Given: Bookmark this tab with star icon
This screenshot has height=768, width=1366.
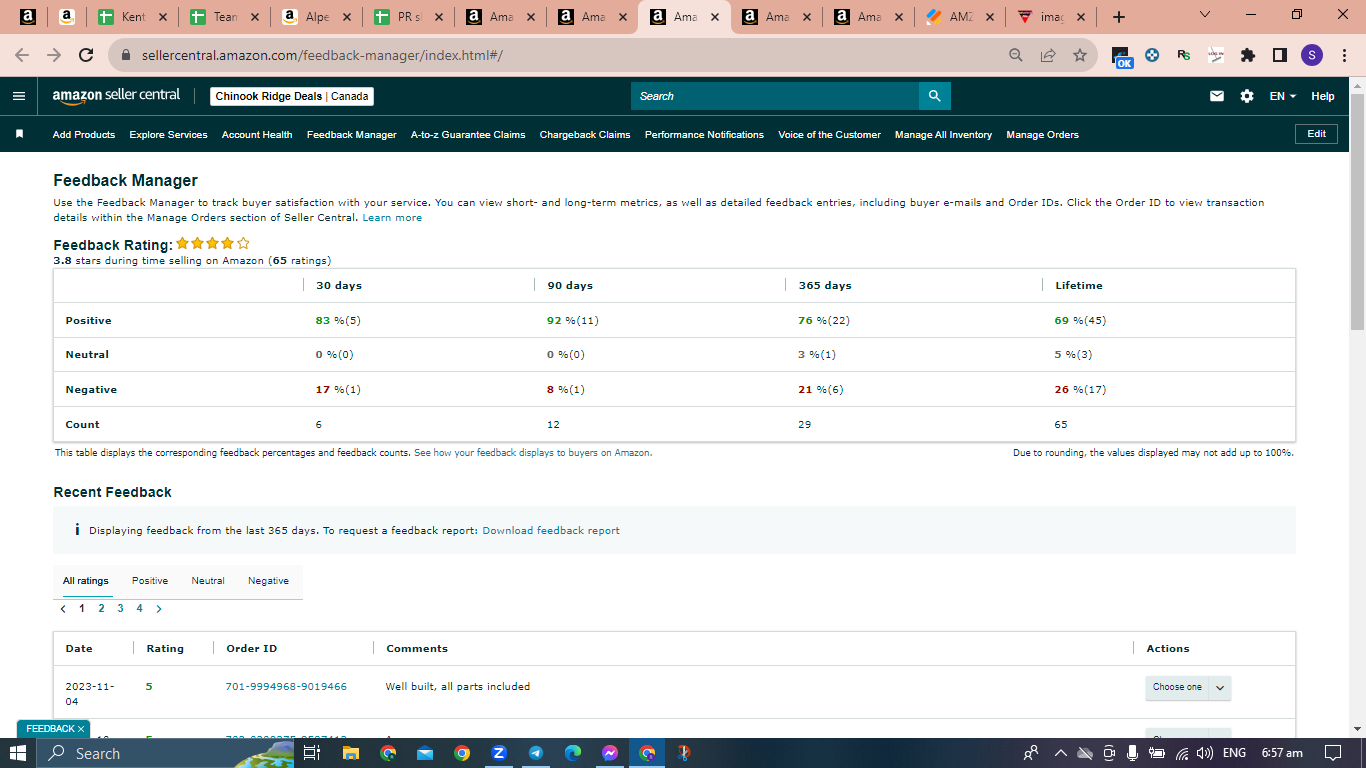Looking at the screenshot, I should tap(1080, 55).
